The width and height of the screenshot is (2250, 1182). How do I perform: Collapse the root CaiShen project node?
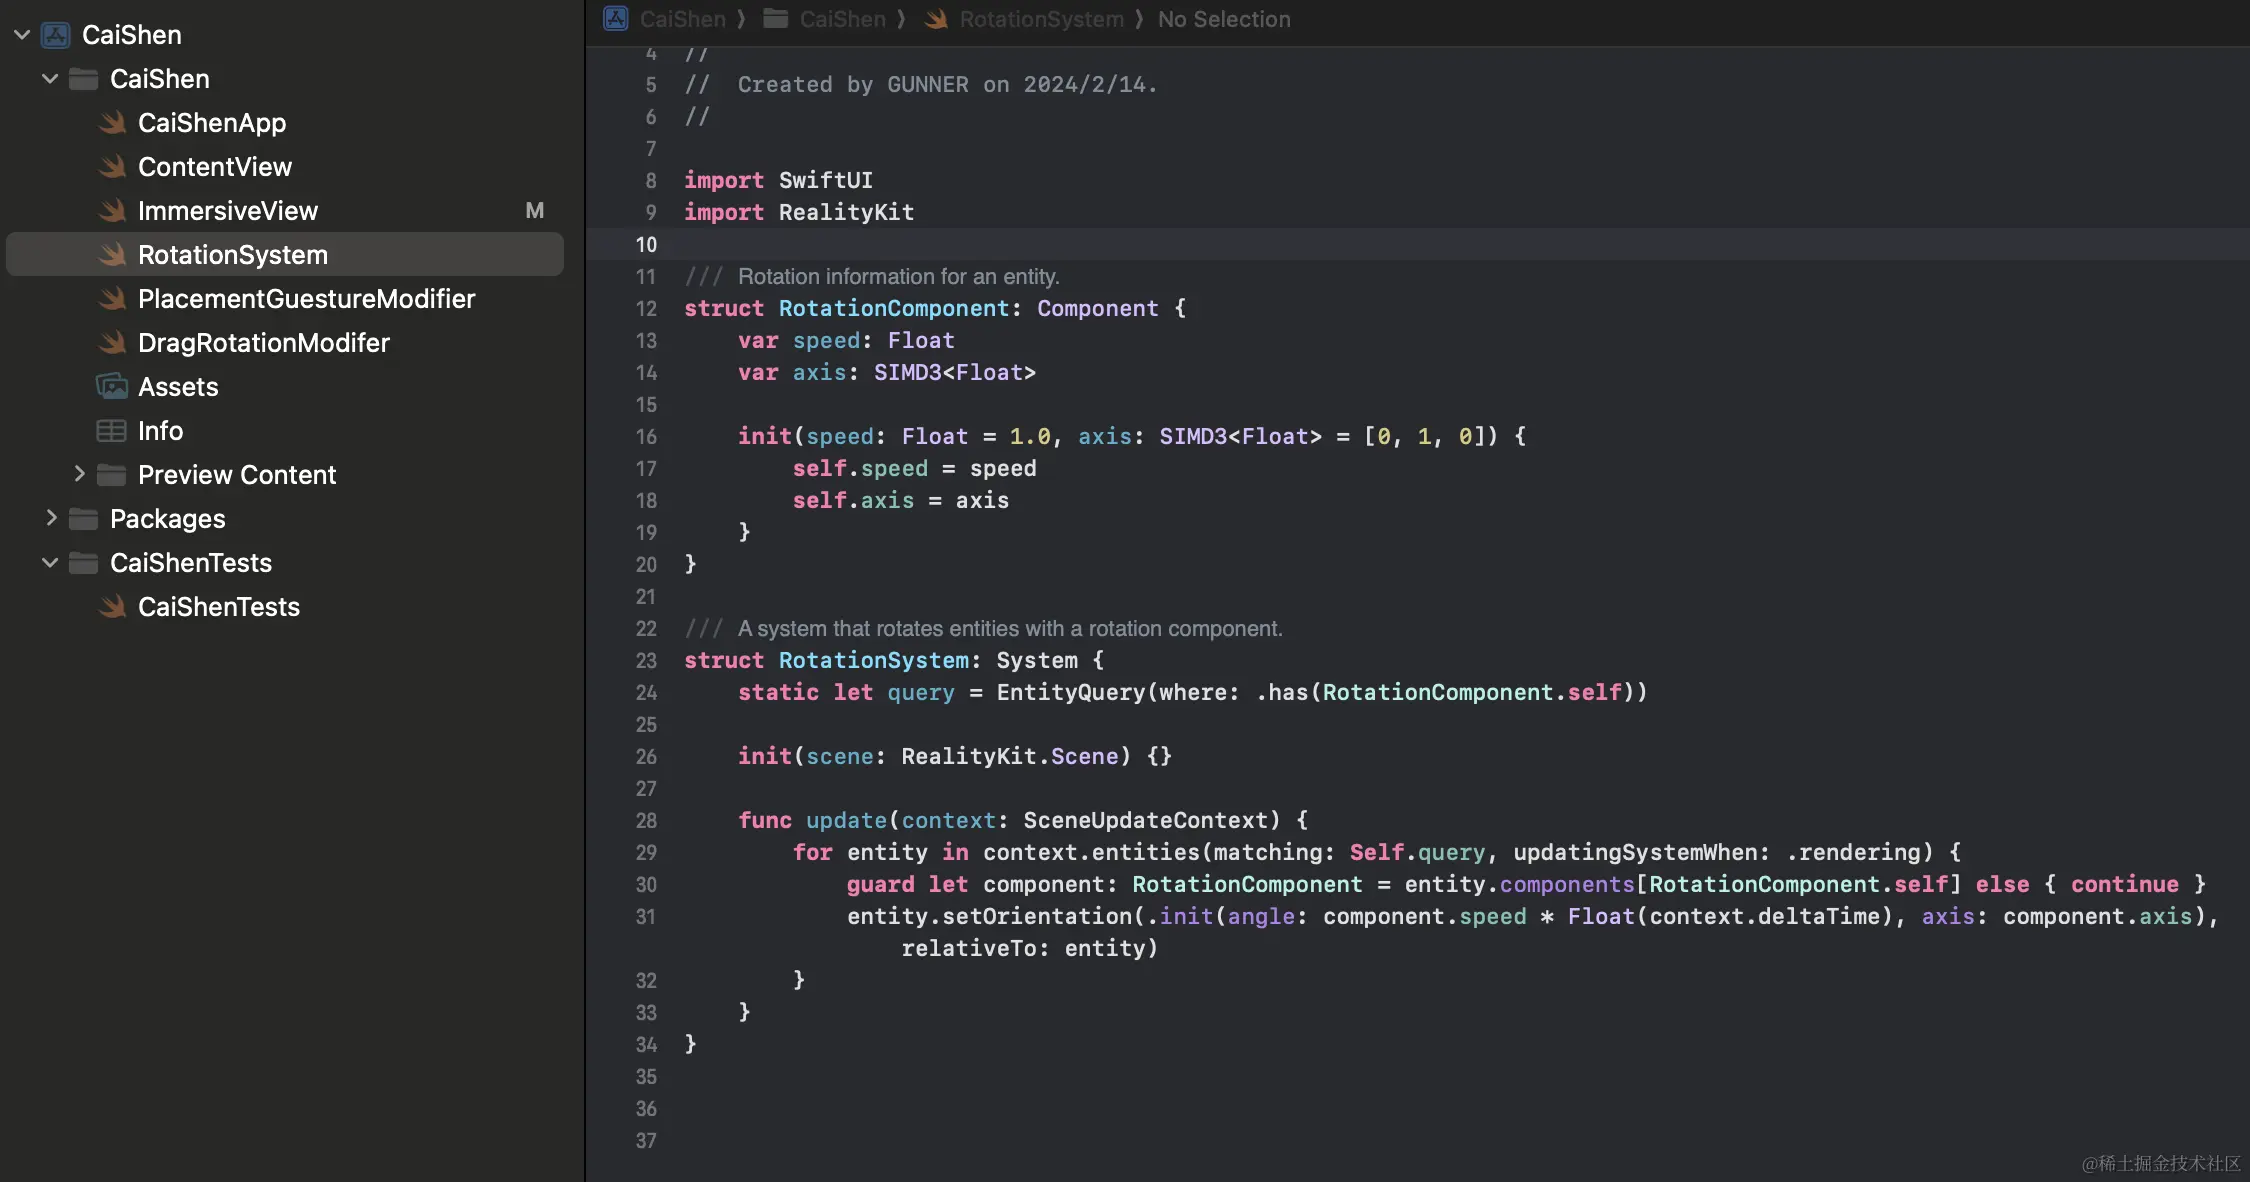(22, 35)
